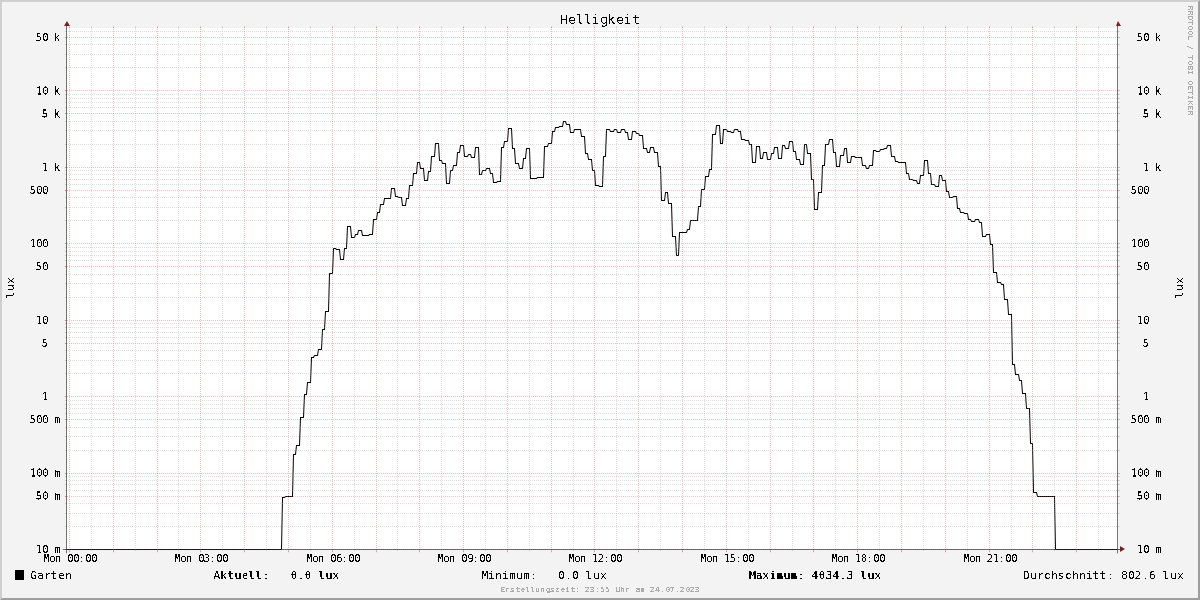Screen dimensions: 1200x600
Task: Click '5 k' on the right axis
Action: click(x=1151, y=114)
